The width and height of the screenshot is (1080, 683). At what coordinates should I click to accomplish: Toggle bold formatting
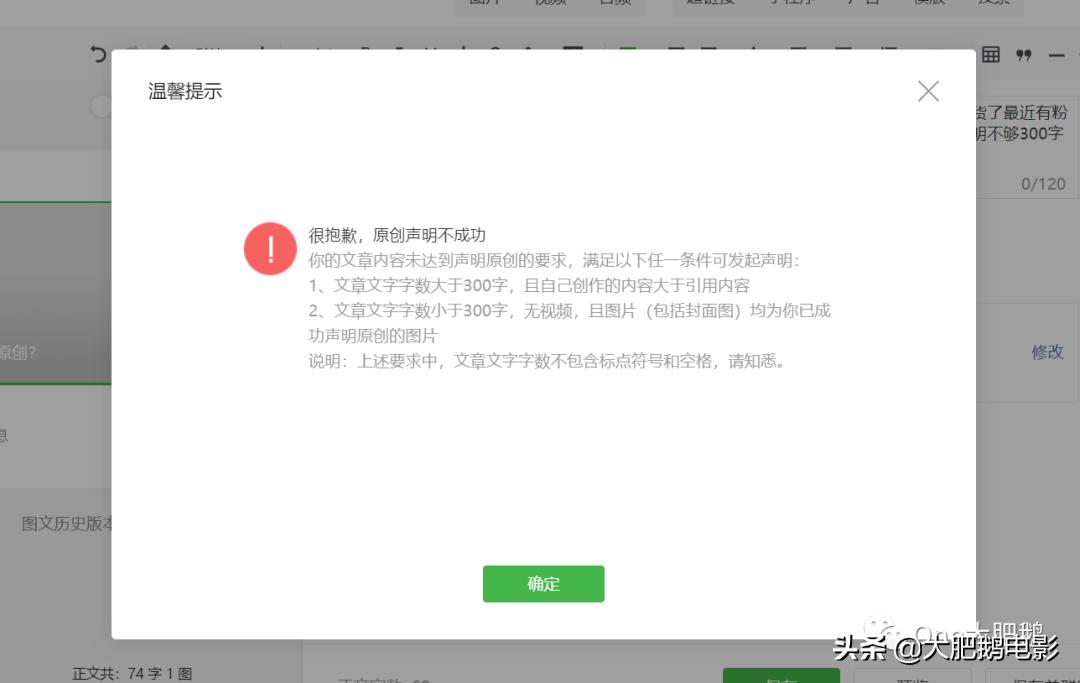point(365,48)
